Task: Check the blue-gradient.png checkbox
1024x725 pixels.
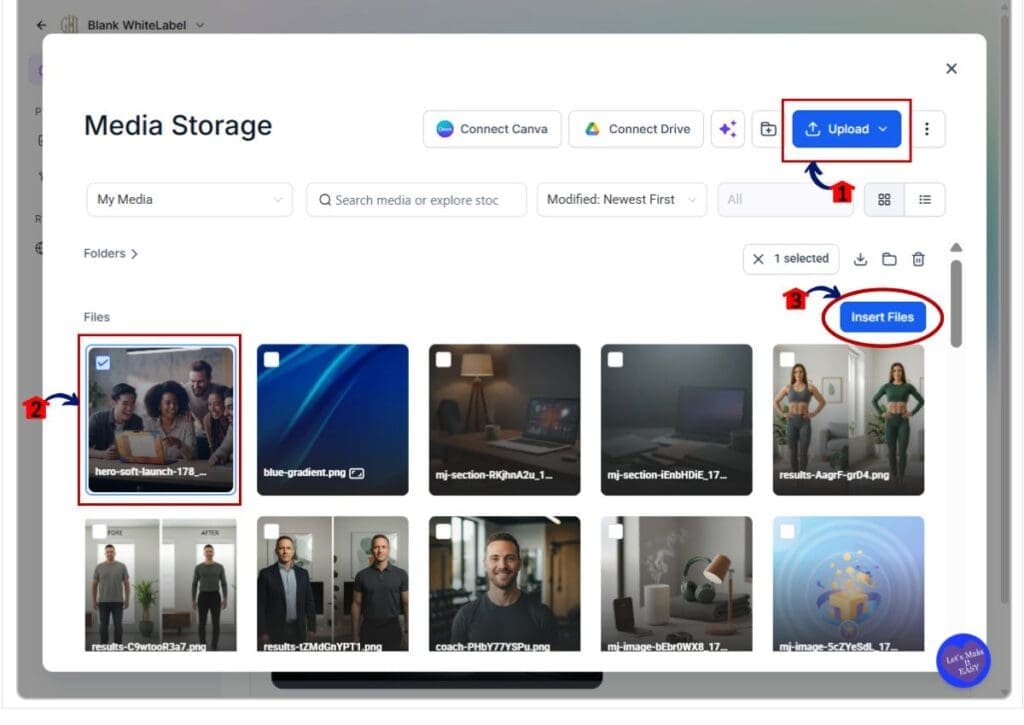Action: tap(272, 359)
